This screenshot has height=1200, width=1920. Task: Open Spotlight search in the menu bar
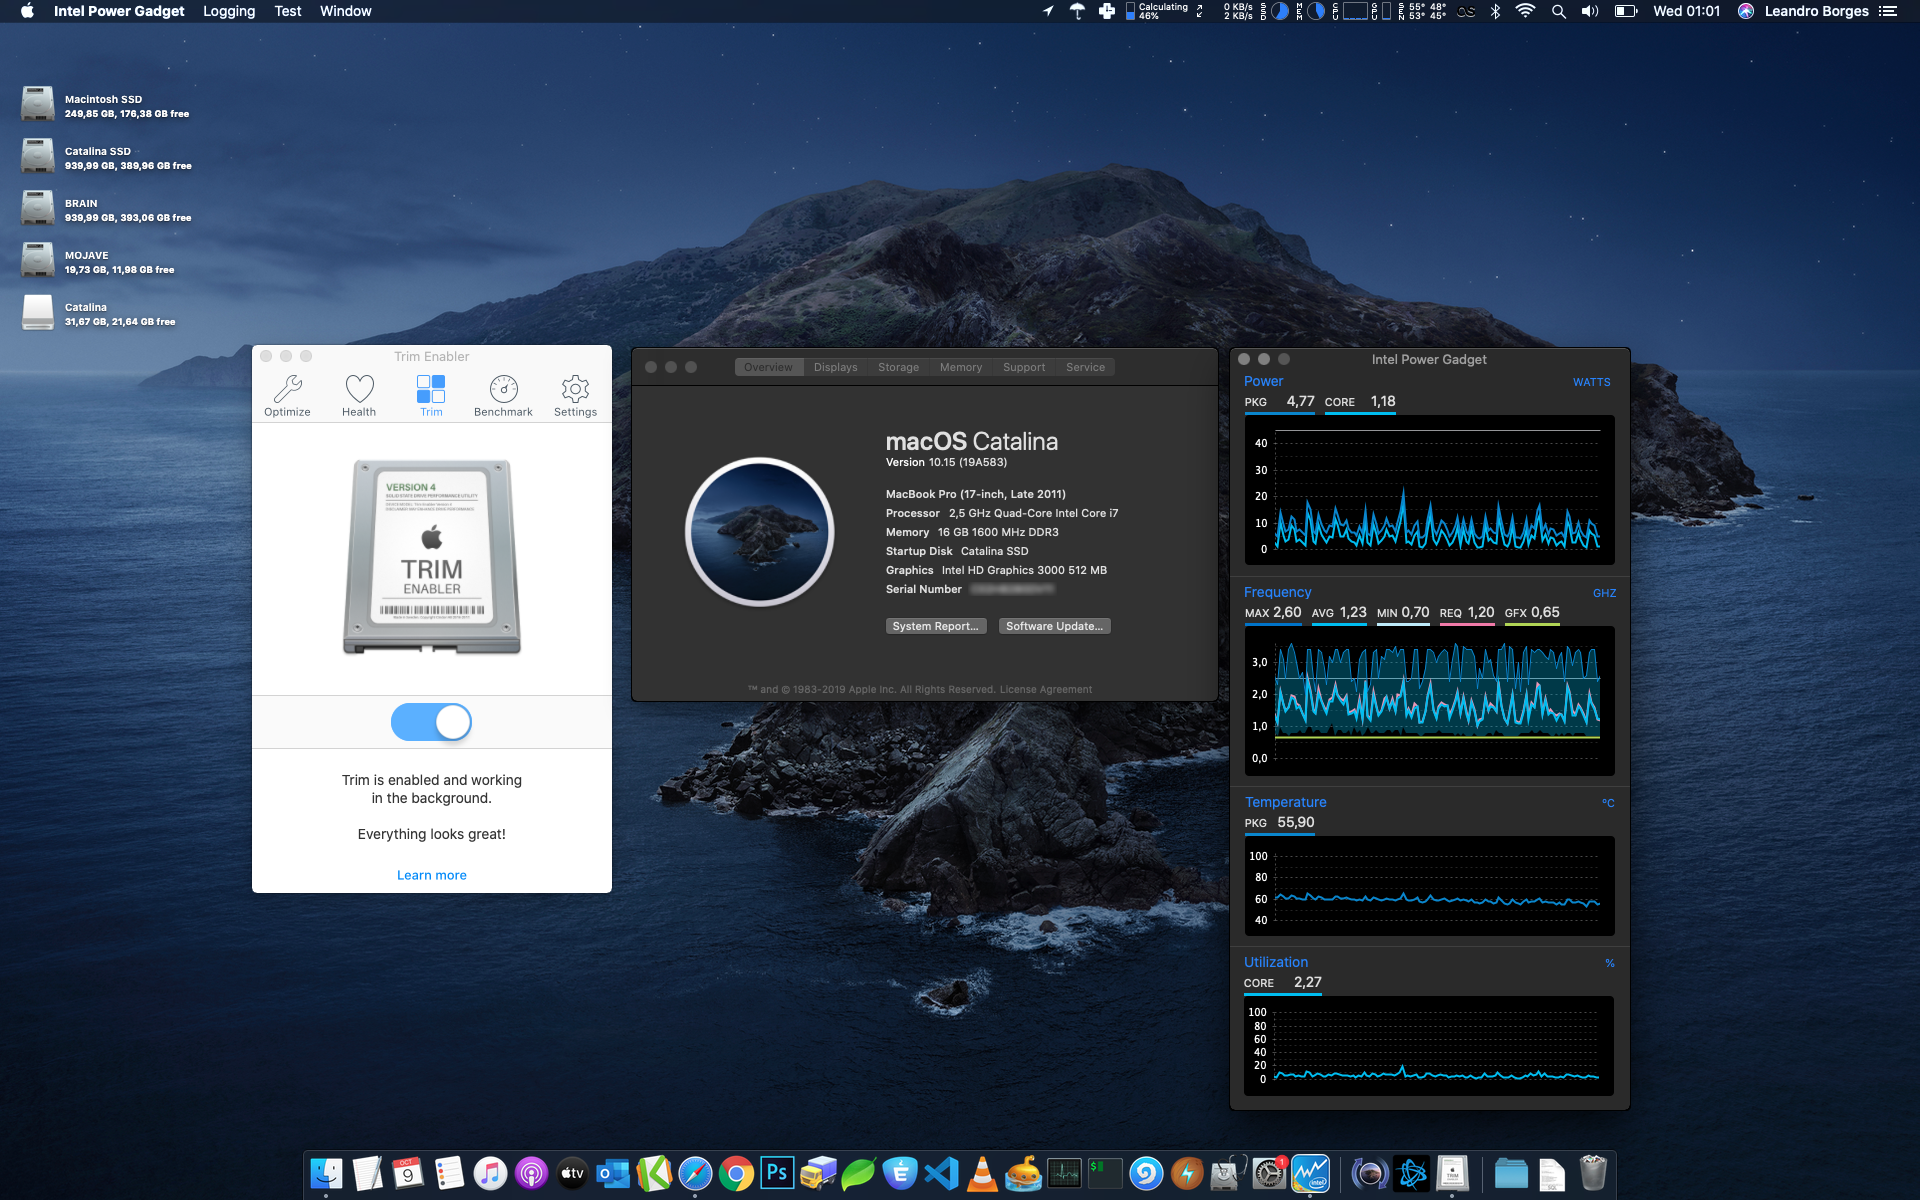pyautogui.click(x=1558, y=11)
